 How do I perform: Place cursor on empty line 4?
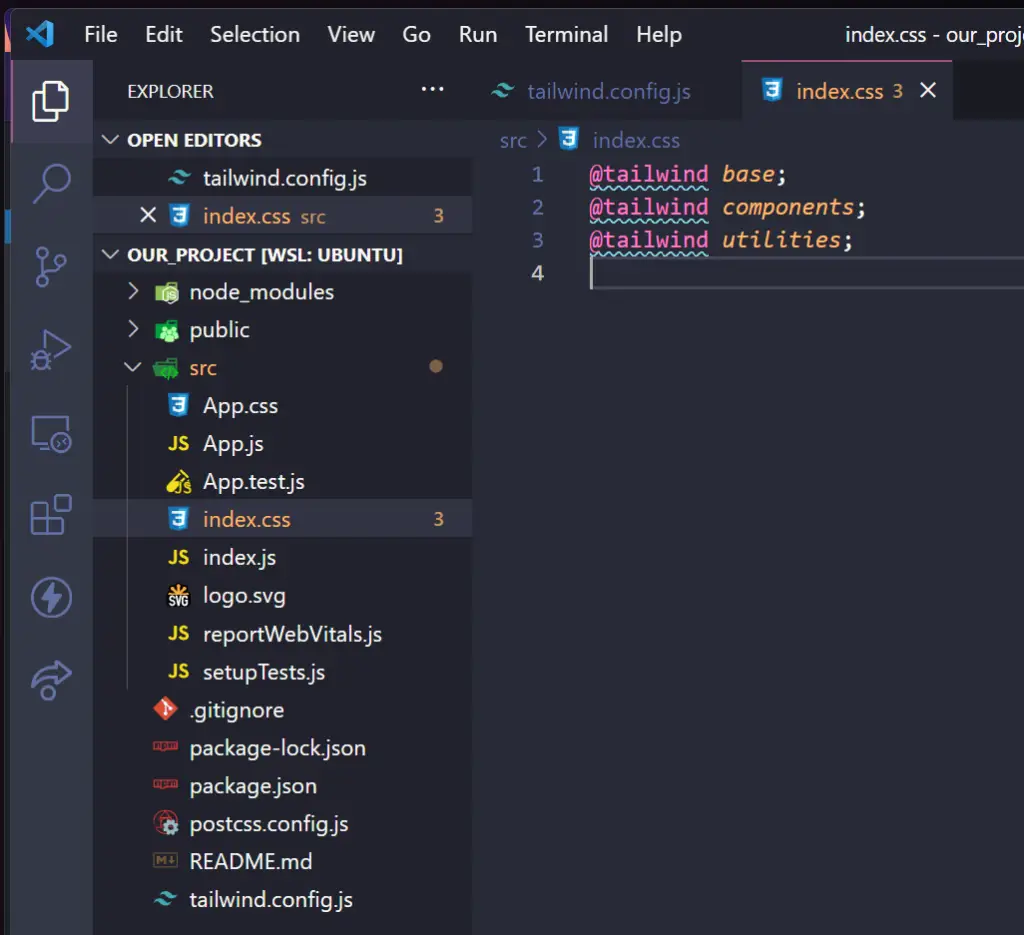pyautogui.click(x=807, y=273)
